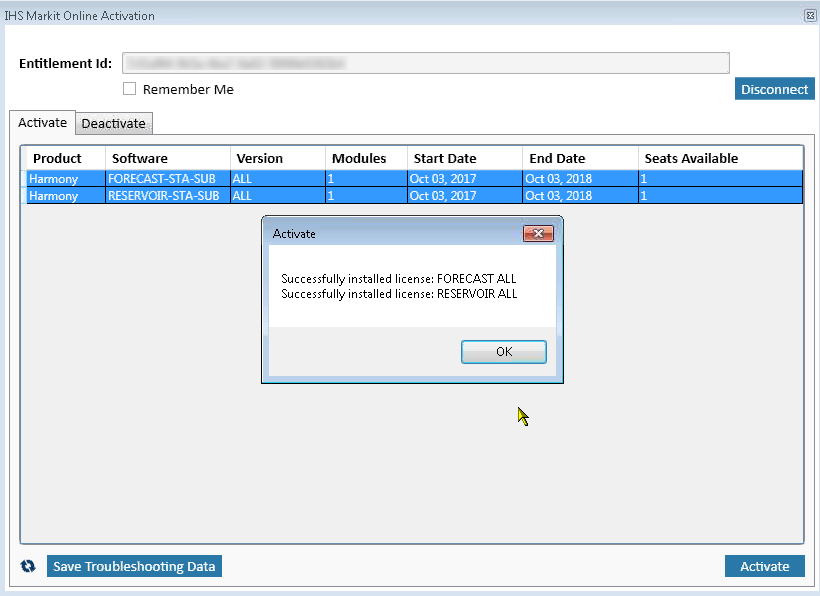820x596 pixels.
Task: Select the FORECAST-STA-SUB software cell
Action: pyautogui.click(x=168, y=179)
